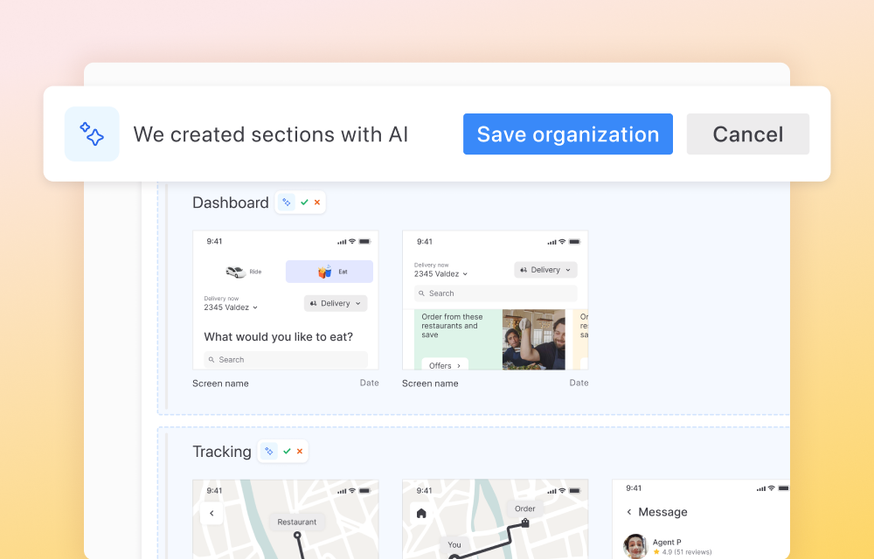Cancel the AI section creation
Image resolution: width=874 pixels, height=559 pixels.
click(x=747, y=134)
